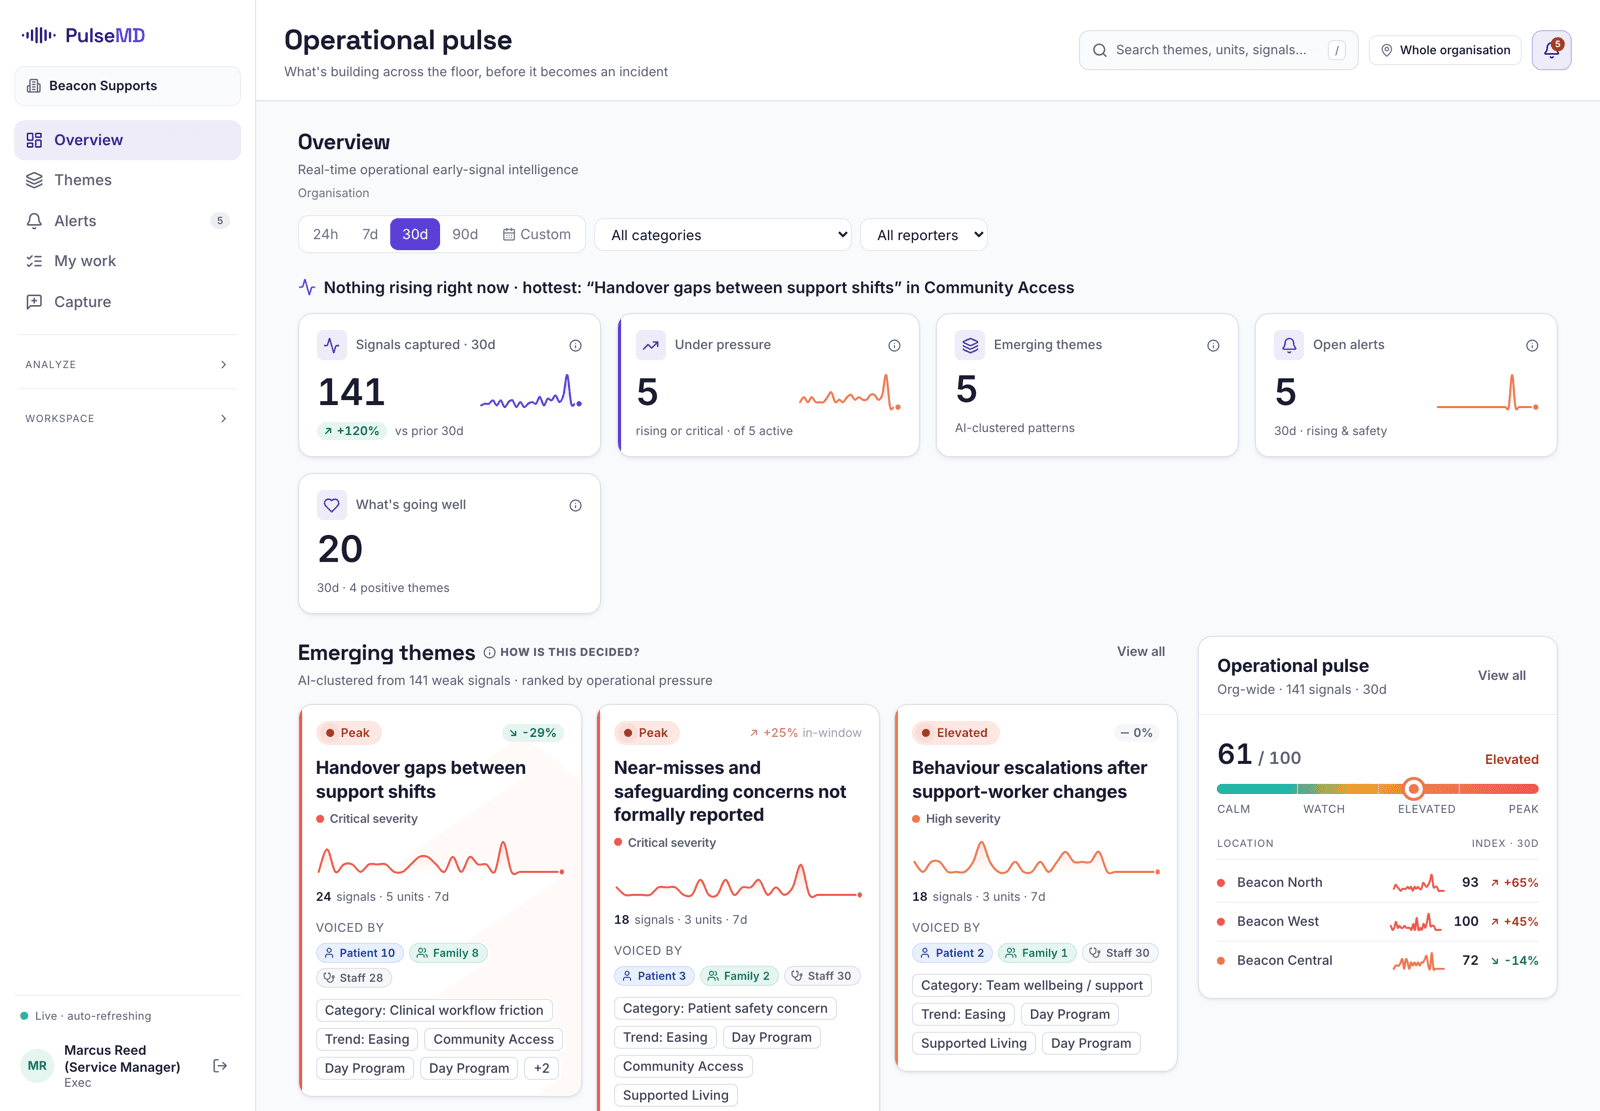Open the Whole organisation scope selector
The height and width of the screenshot is (1111, 1600).
point(1445,50)
